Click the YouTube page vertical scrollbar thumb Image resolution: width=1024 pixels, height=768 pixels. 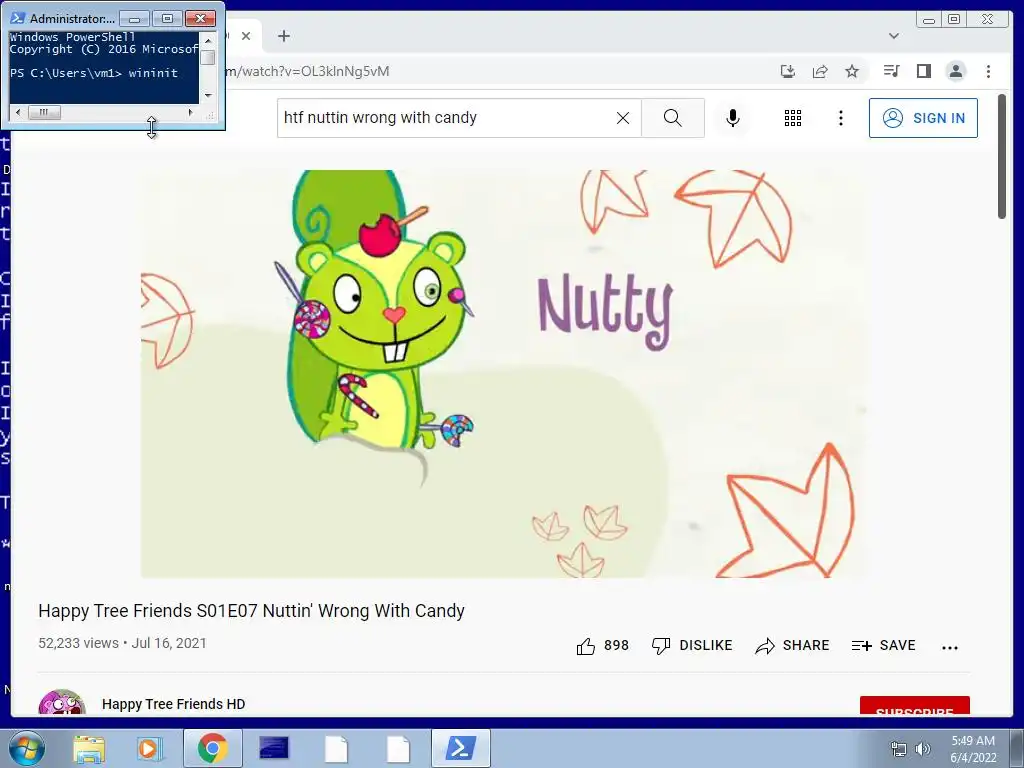[1002, 157]
